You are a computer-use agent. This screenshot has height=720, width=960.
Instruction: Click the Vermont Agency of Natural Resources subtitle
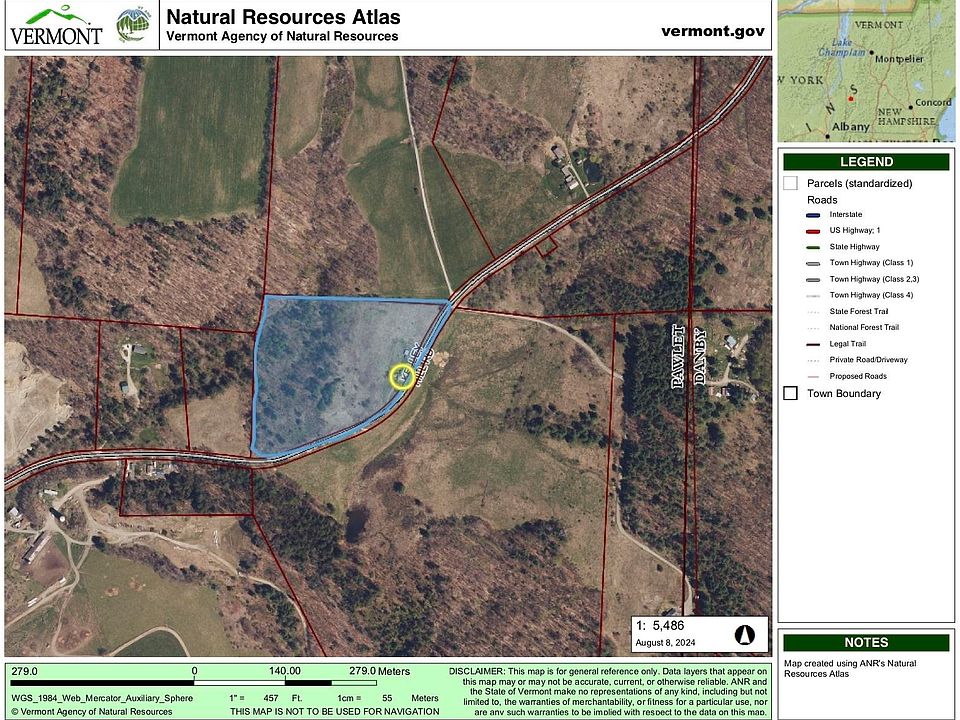[x=282, y=37]
